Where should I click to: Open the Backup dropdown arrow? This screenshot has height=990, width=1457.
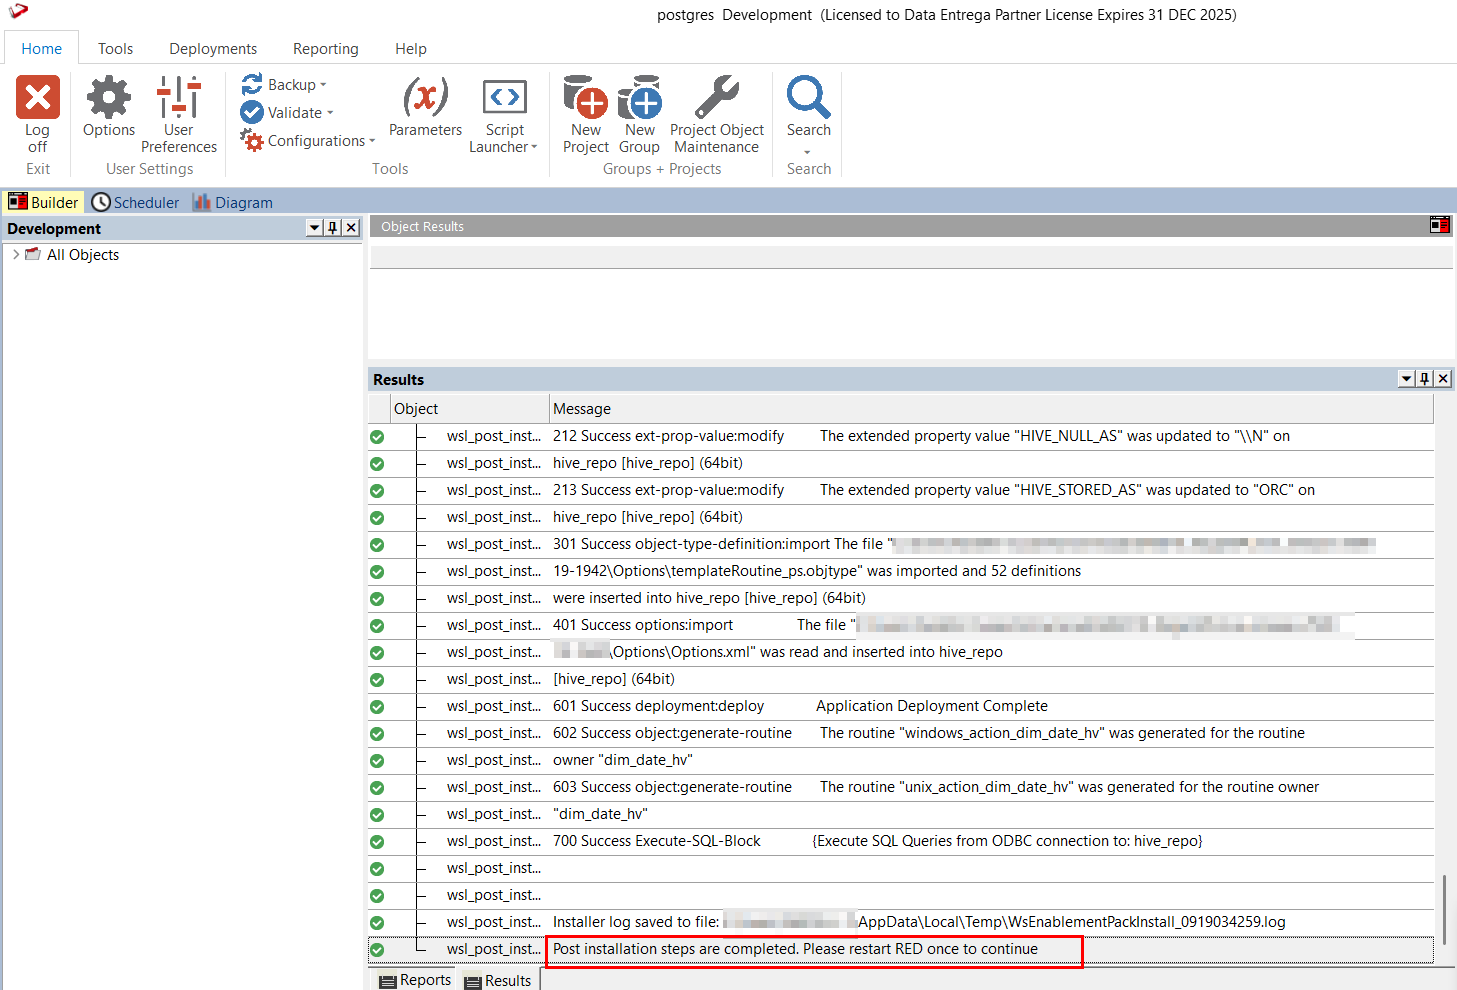pyautogui.click(x=323, y=85)
